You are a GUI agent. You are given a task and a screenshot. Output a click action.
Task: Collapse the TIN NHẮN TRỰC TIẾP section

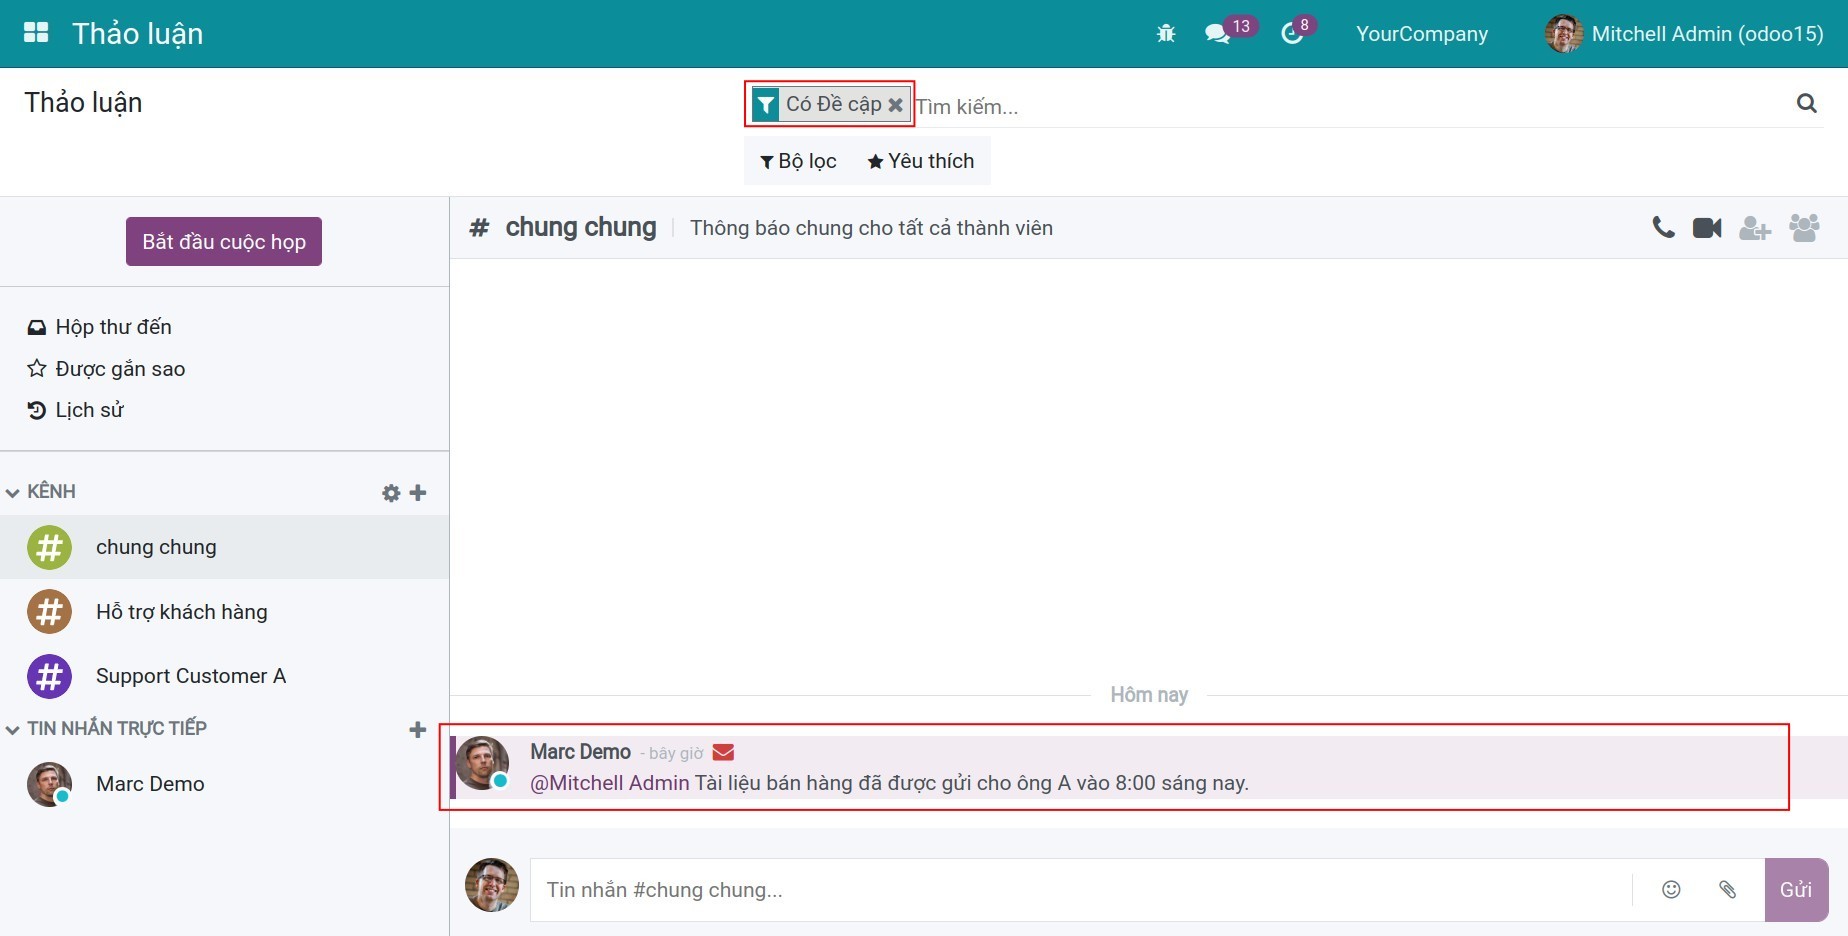[x=12, y=728]
